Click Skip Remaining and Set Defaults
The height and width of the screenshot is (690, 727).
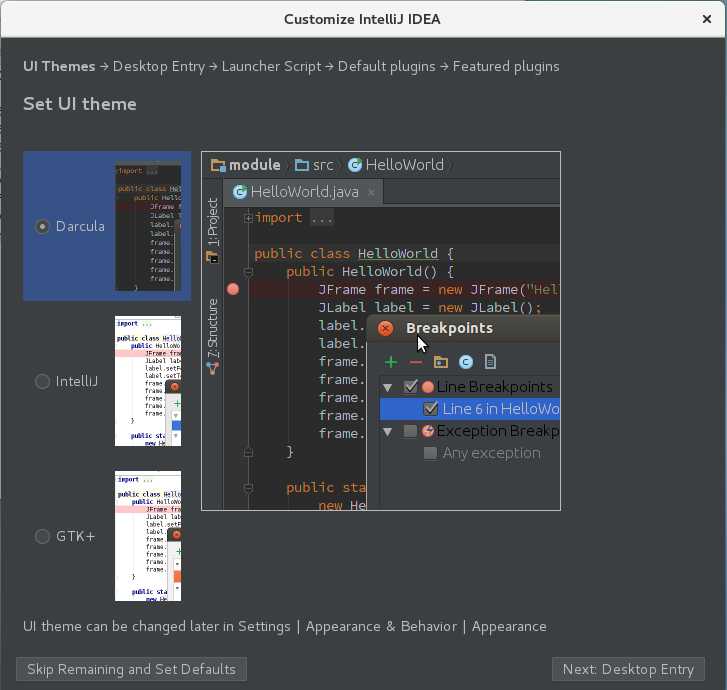point(131,669)
